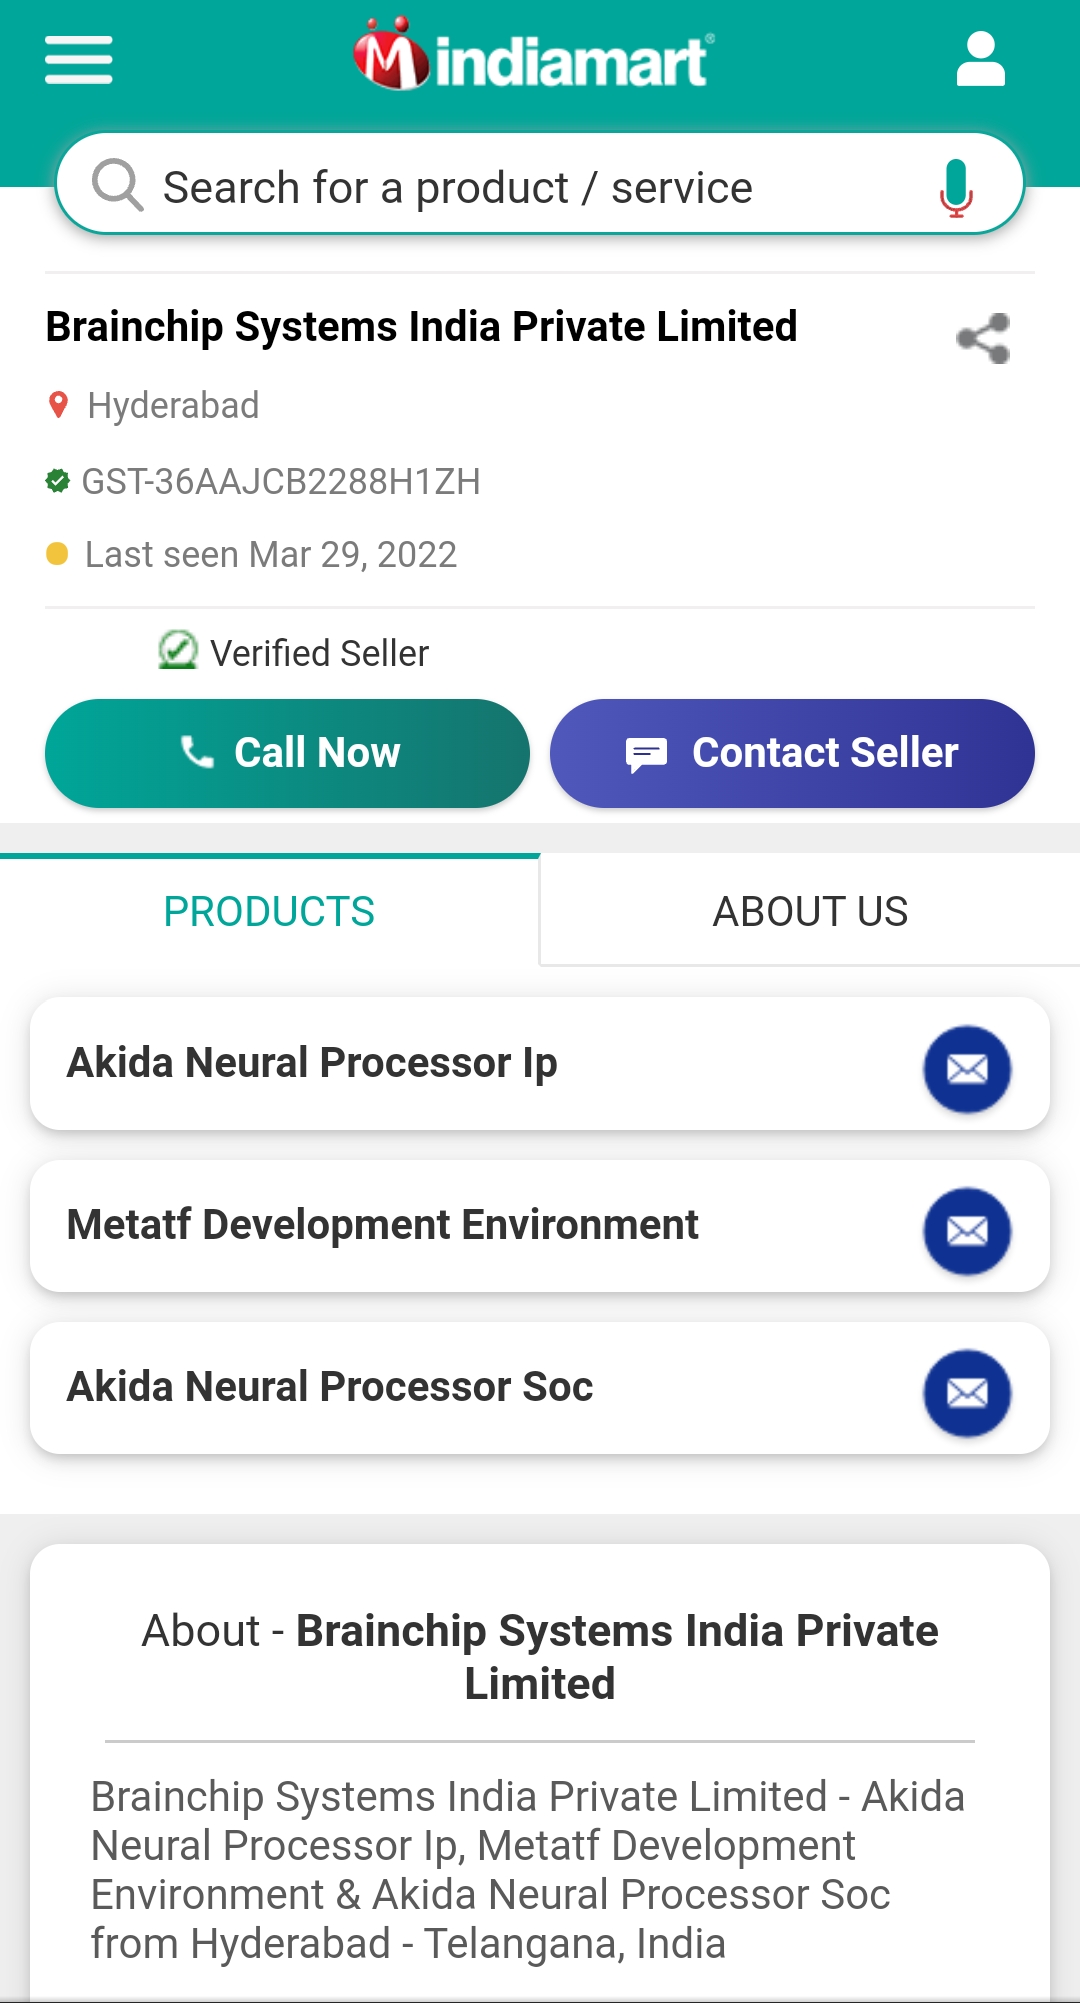Tap the microphone voice search icon
This screenshot has height=2003, width=1080.
coord(956,188)
